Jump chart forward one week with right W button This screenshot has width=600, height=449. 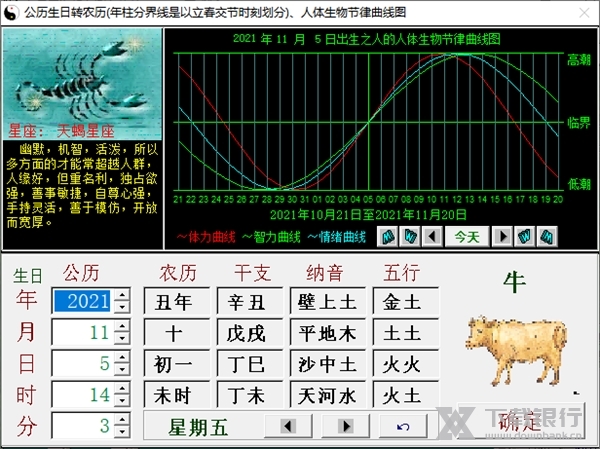click(525, 237)
